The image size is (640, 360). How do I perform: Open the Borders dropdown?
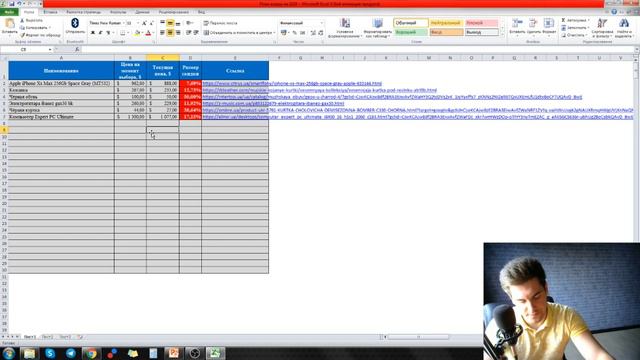(128, 32)
